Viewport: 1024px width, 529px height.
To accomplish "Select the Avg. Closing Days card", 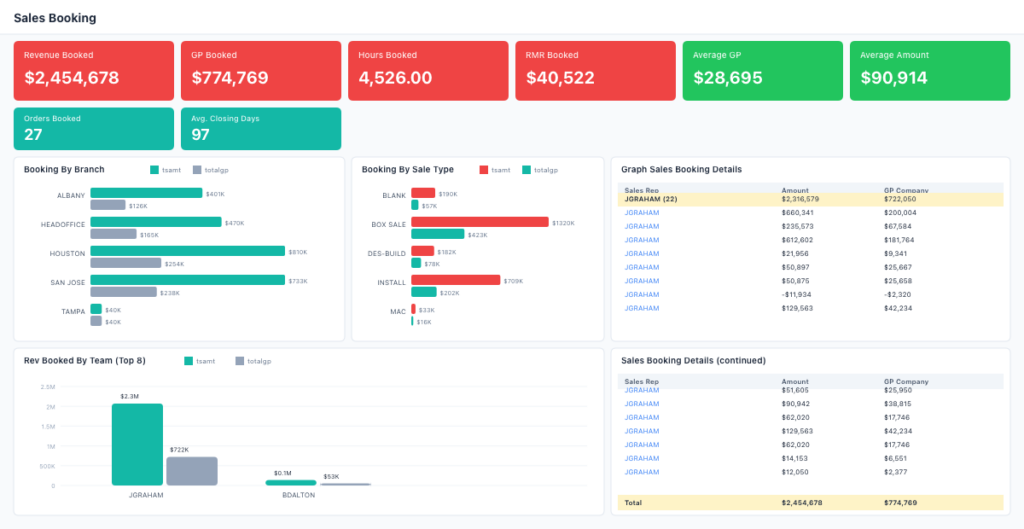I will (260, 128).
